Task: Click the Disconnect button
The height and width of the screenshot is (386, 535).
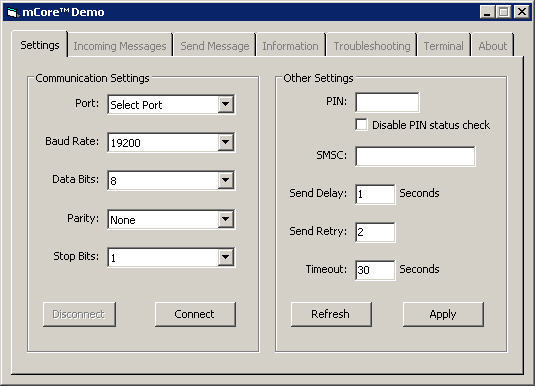Action: coord(79,314)
